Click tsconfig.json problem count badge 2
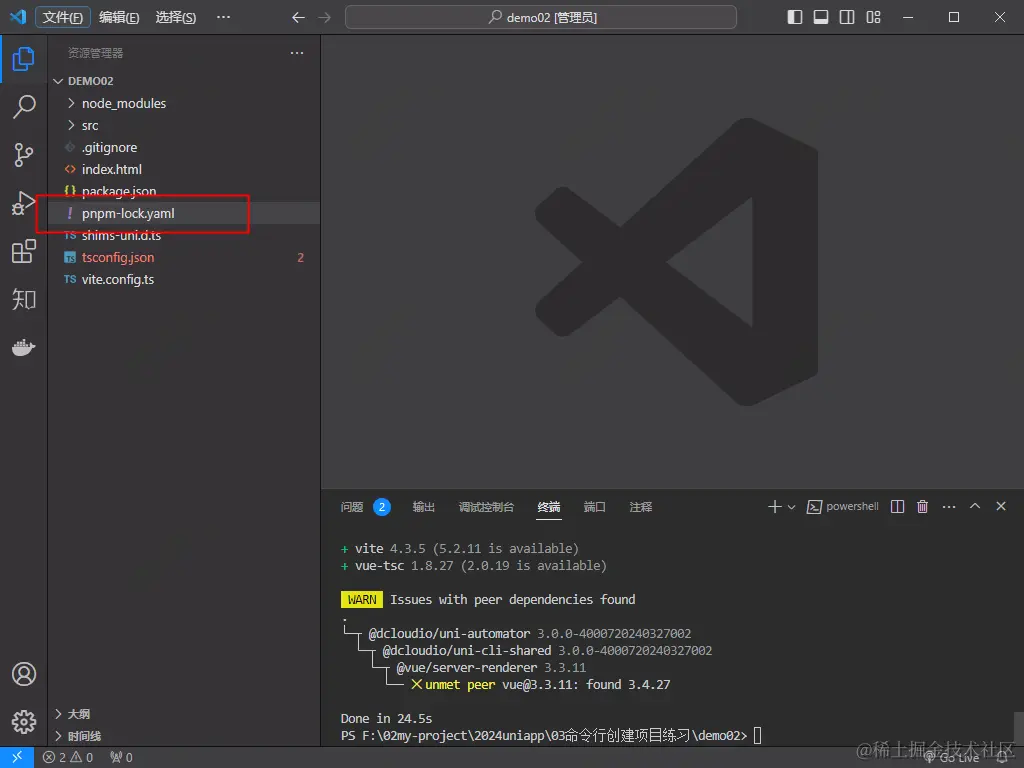The width and height of the screenshot is (1024, 768). point(300,257)
